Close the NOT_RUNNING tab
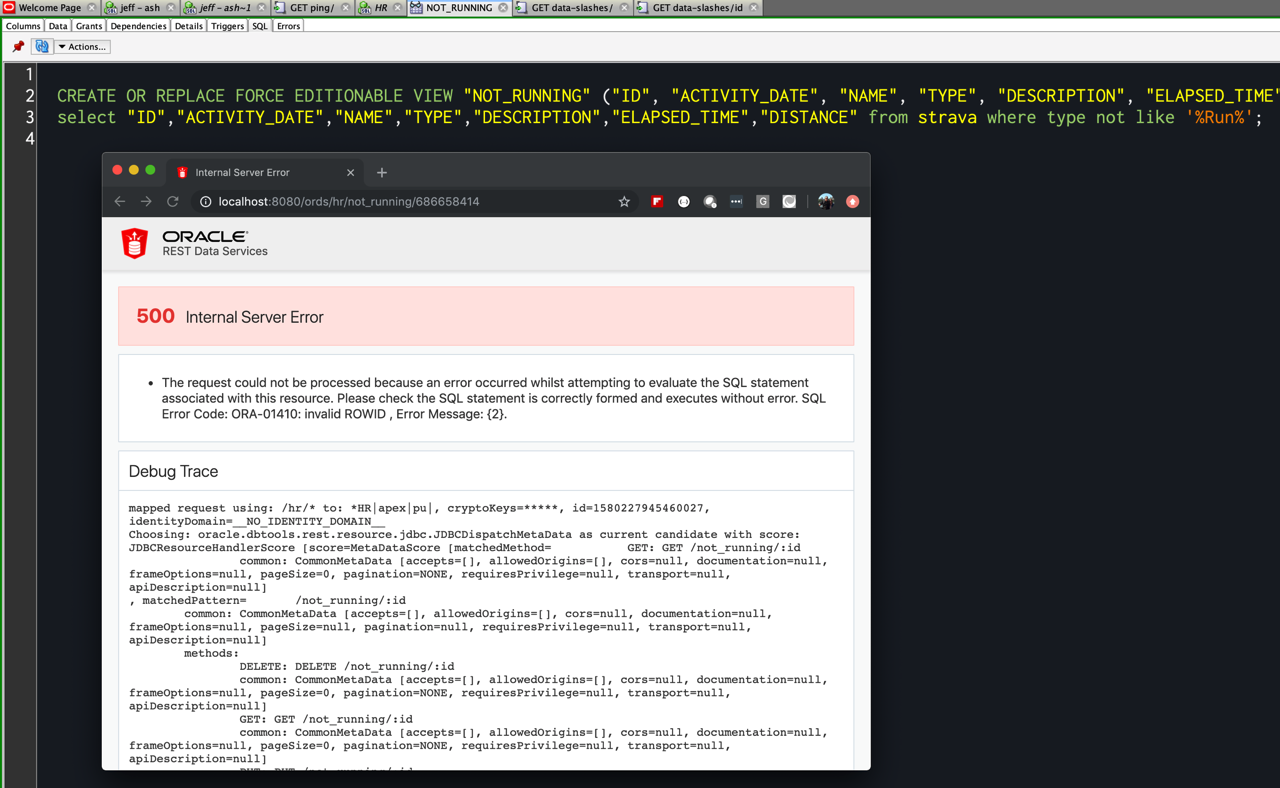Image resolution: width=1280 pixels, height=788 pixels. point(503,8)
